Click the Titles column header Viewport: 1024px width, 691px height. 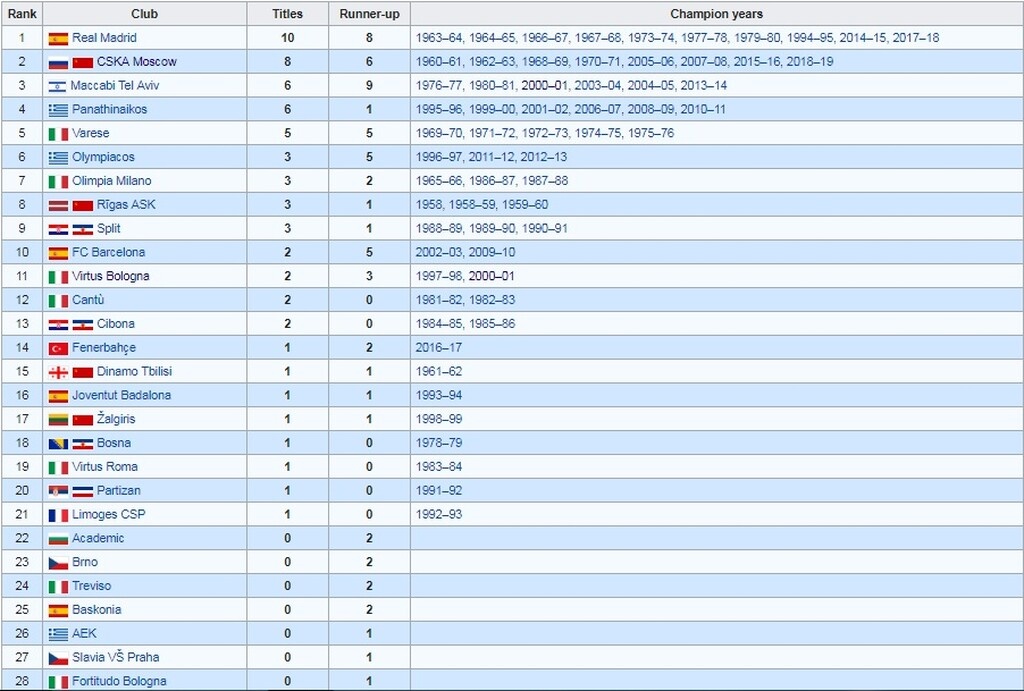[x=288, y=14]
